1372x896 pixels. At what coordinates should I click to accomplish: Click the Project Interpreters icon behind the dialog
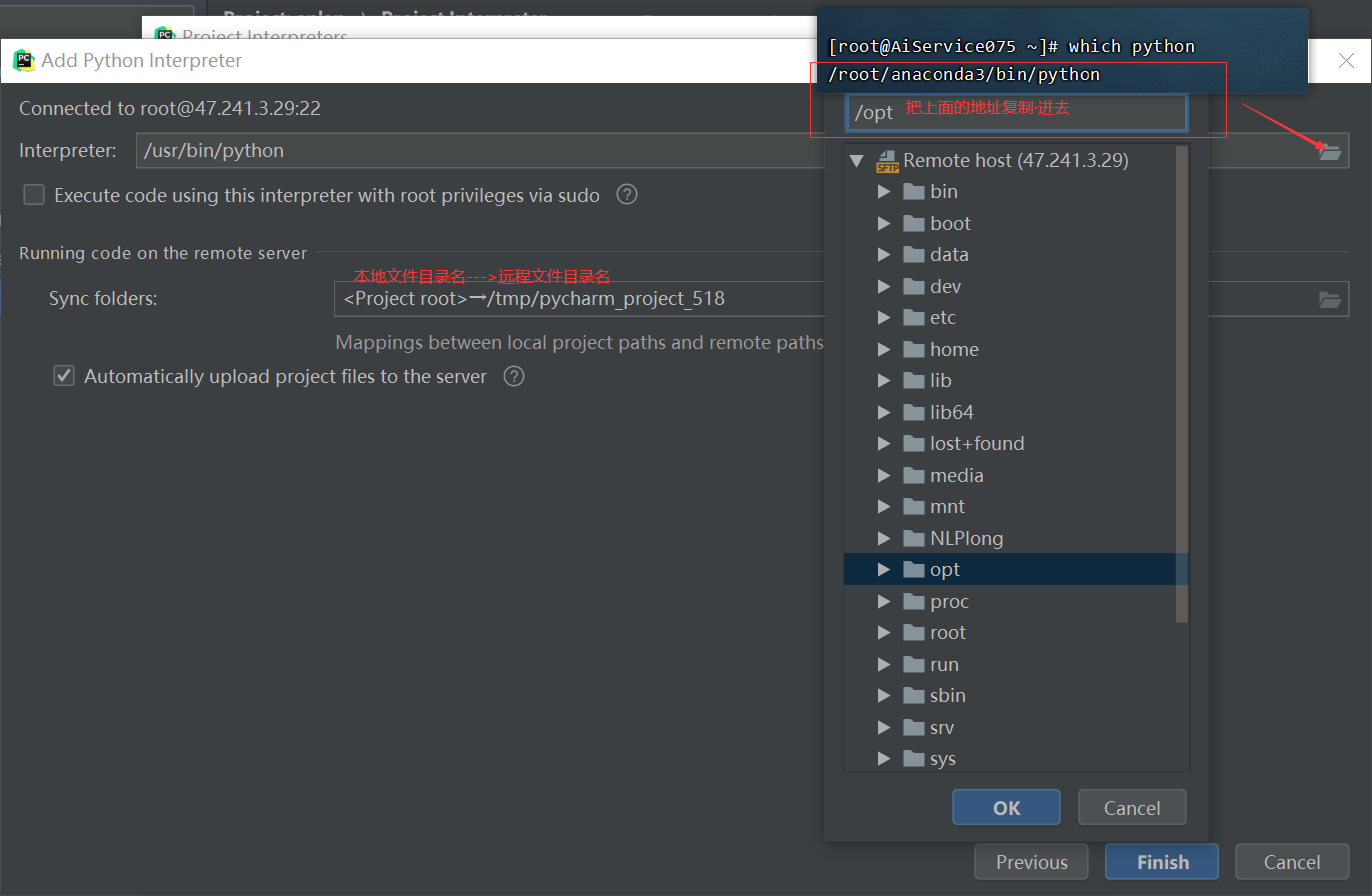pos(164,34)
